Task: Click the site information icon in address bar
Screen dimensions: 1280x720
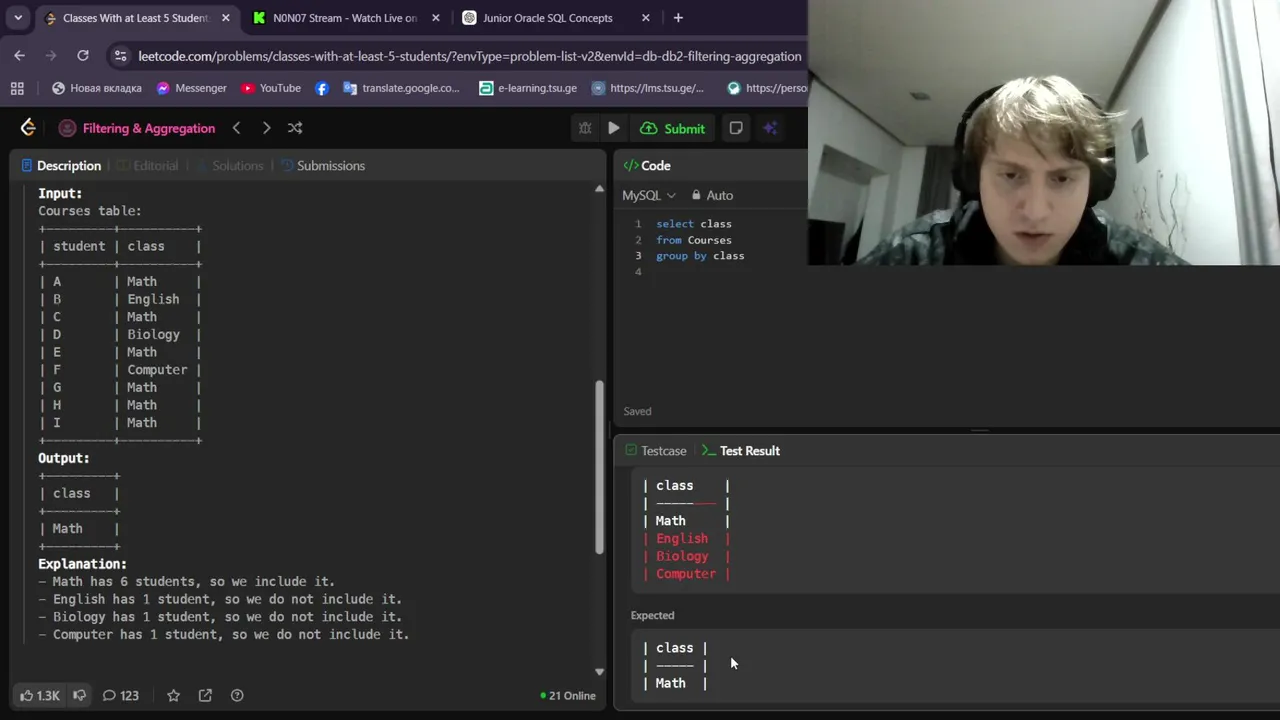Action: click(x=120, y=56)
